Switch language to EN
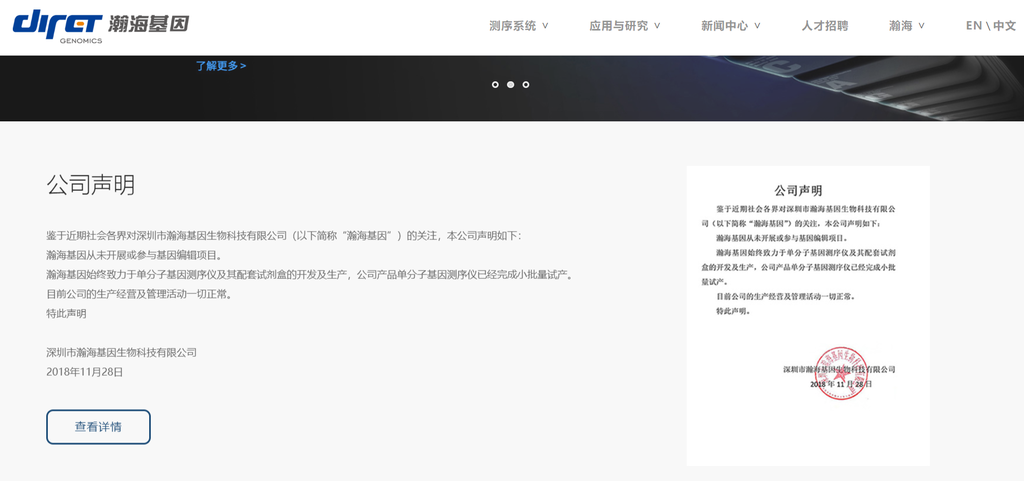 click(974, 26)
